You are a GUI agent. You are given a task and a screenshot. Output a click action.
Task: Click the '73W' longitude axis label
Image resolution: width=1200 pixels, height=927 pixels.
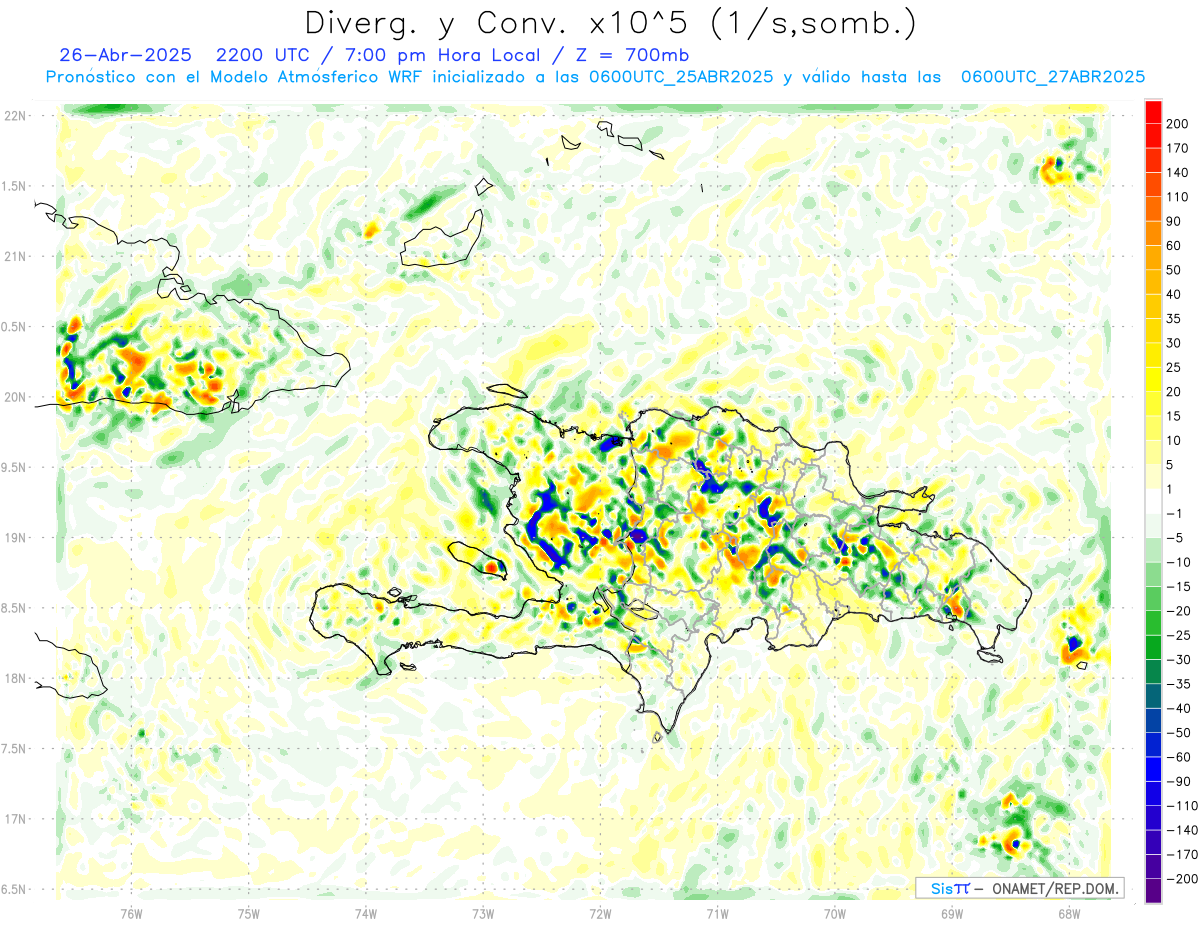483,913
